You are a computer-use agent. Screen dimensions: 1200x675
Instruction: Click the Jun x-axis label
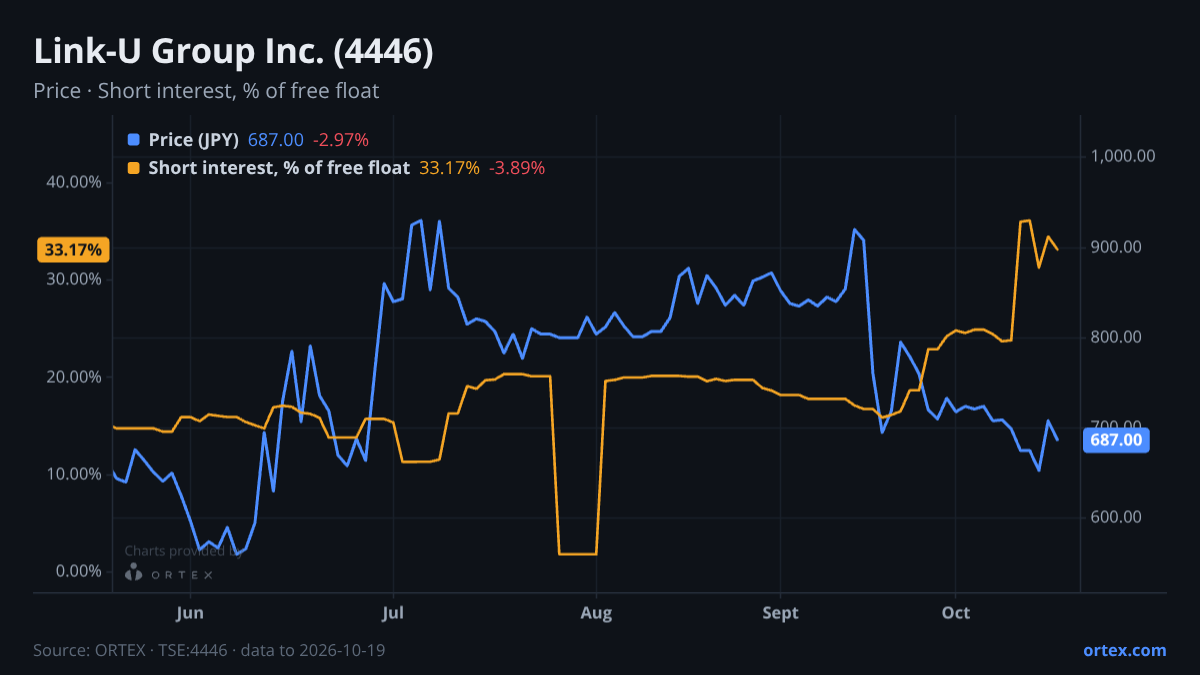pyautogui.click(x=190, y=613)
